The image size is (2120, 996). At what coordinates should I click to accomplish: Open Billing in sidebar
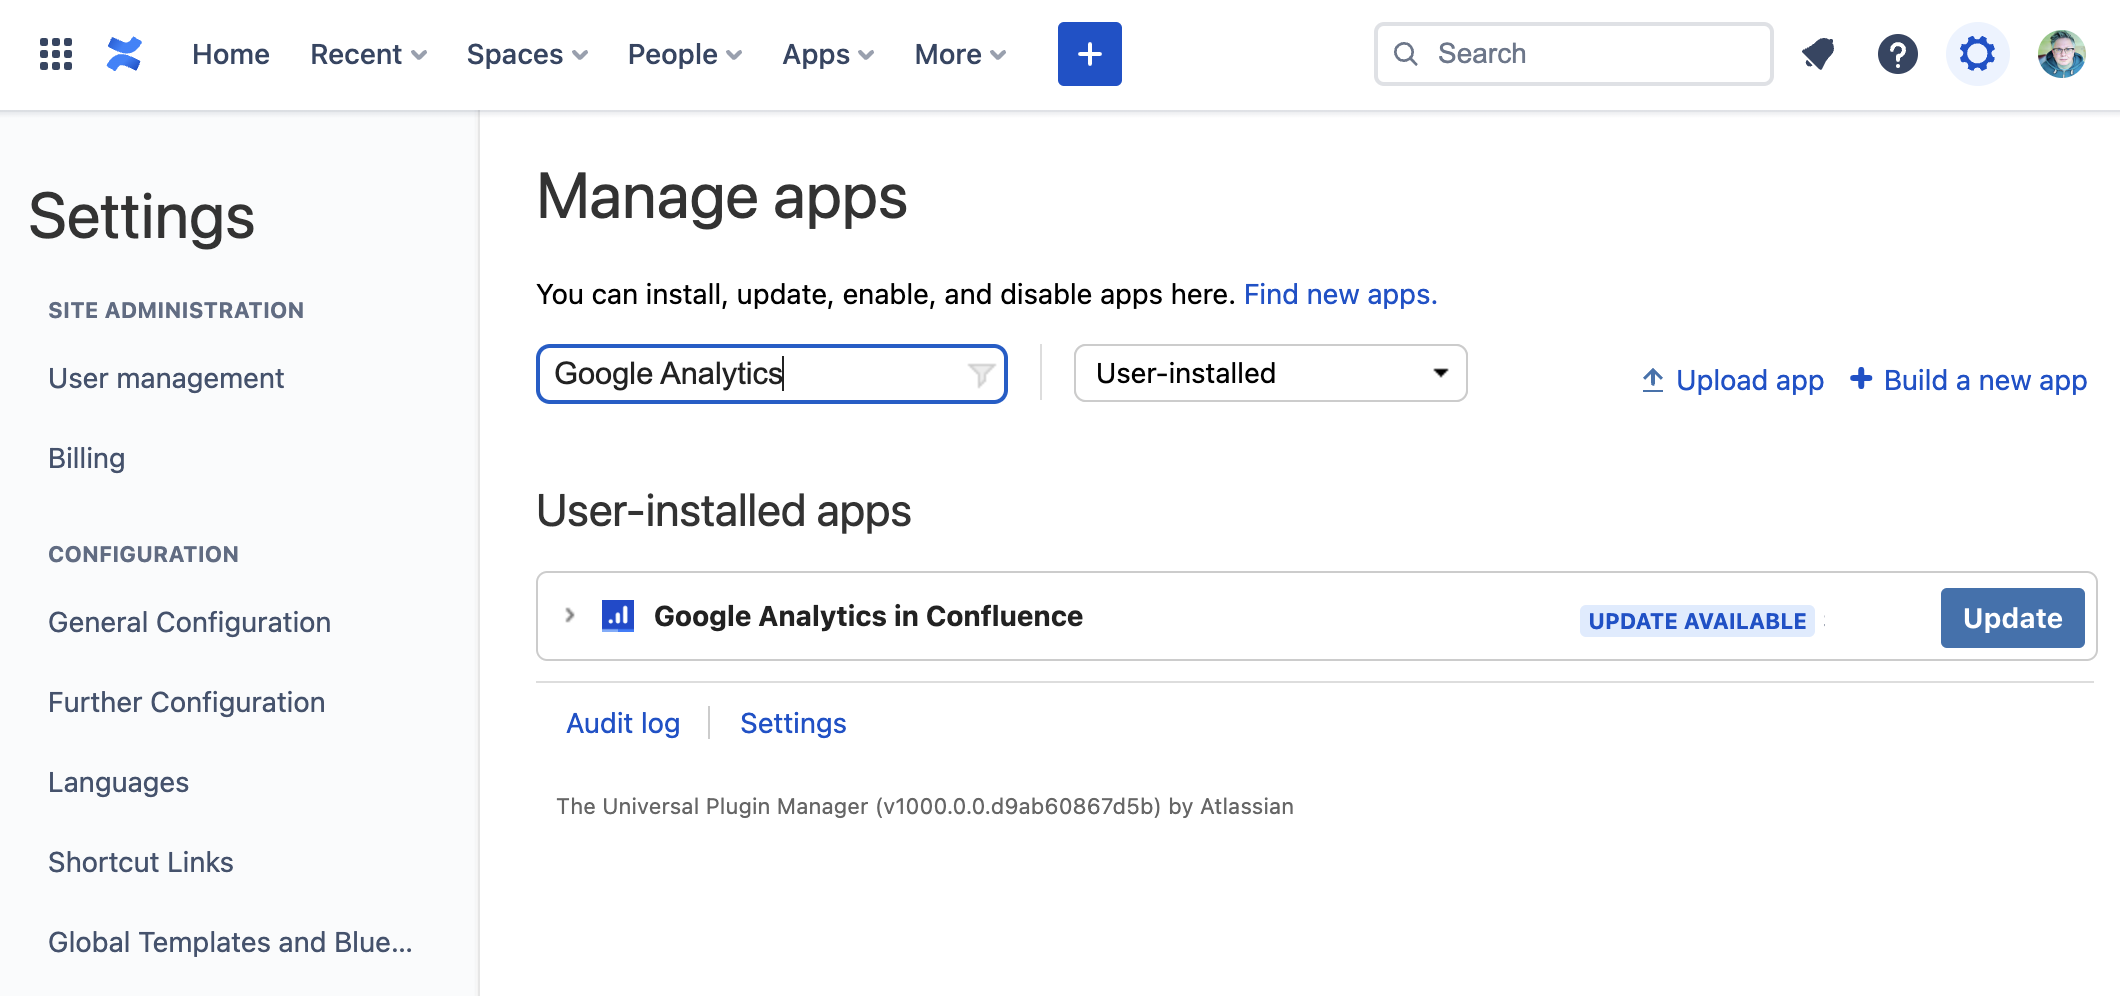click(87, 458)
